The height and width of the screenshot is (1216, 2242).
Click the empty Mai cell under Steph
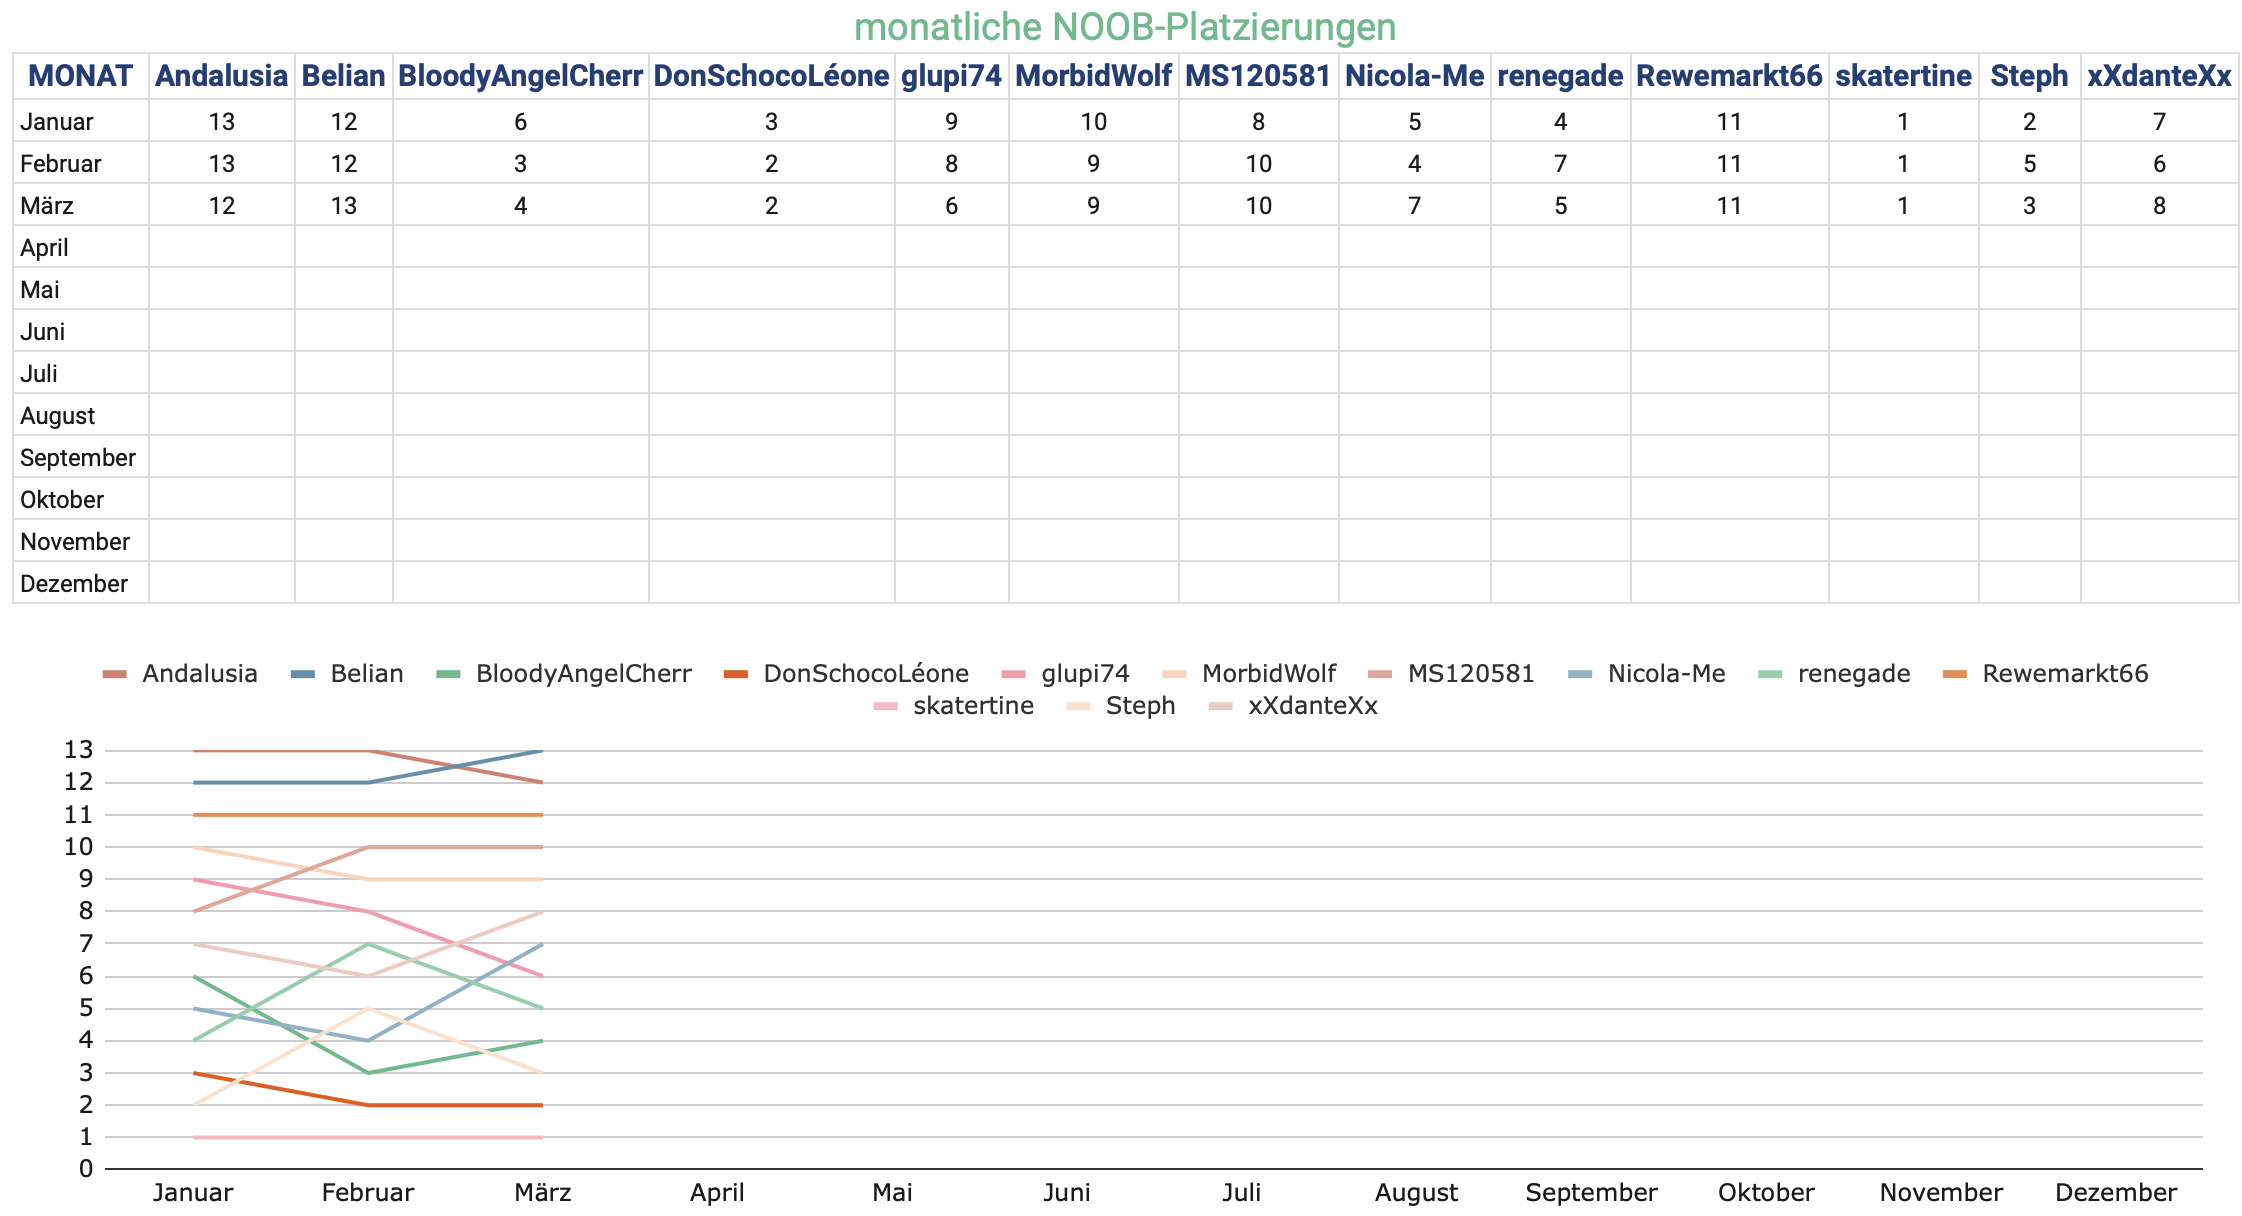pos(2030,290)
